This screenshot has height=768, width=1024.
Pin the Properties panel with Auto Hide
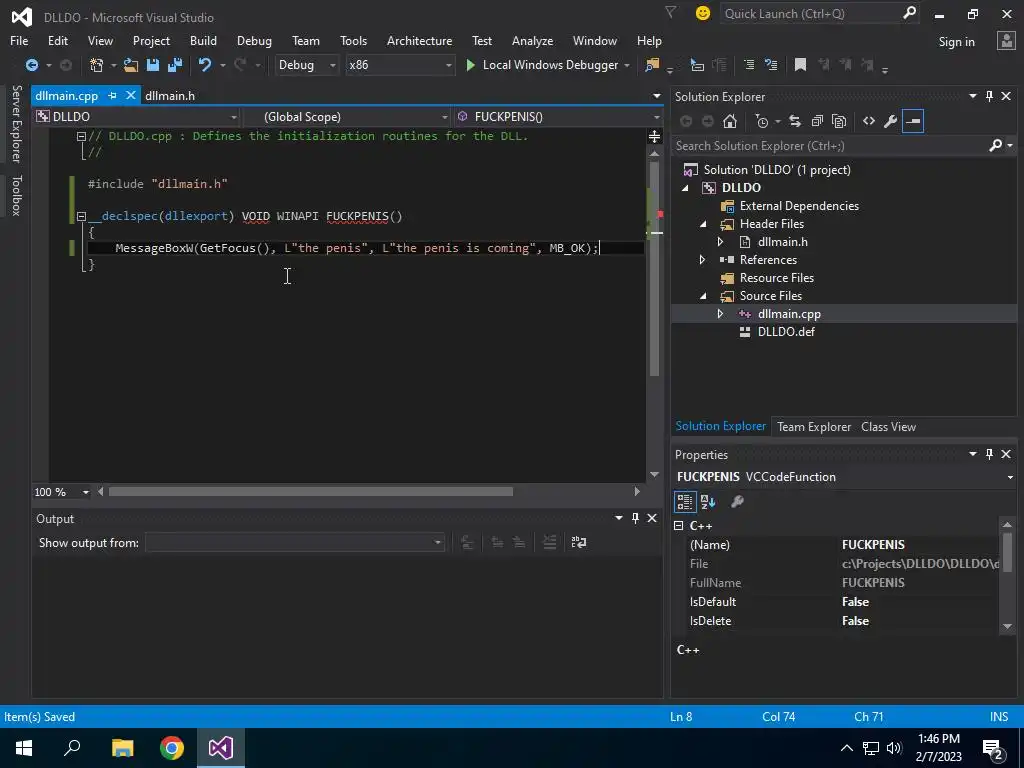[x=989, y=454]
